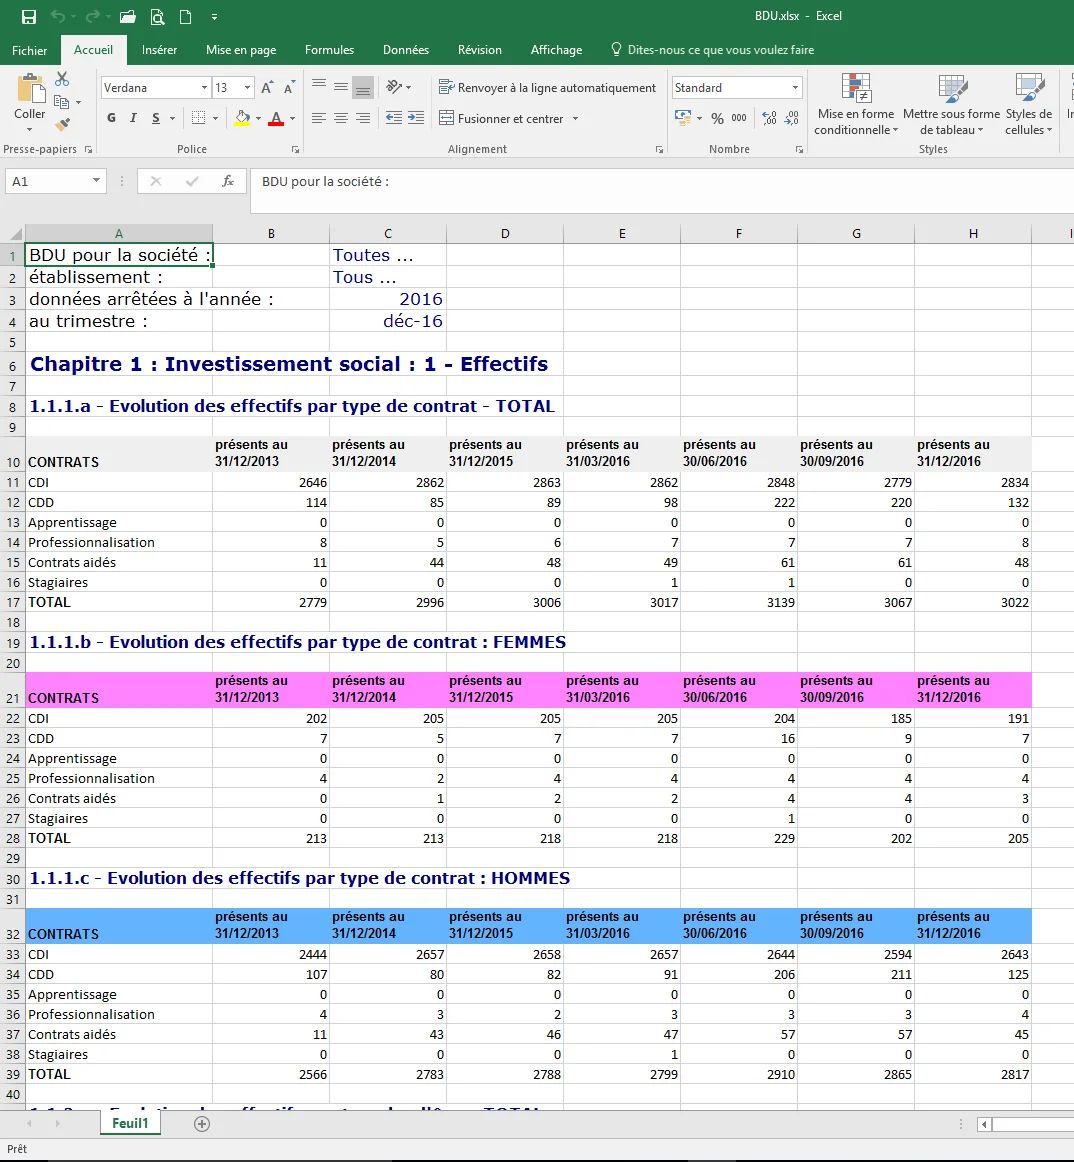Cut selection with the scissors icon
Image resolution: width=1074 pixels, height=1162 pixels.
[62, 79]
